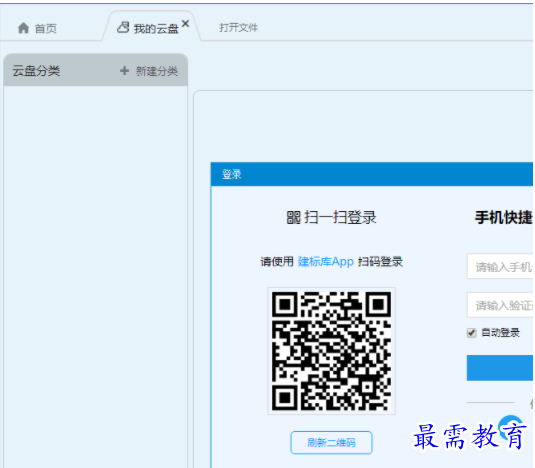Click the 登录 dialog title

tap(232, 174)
